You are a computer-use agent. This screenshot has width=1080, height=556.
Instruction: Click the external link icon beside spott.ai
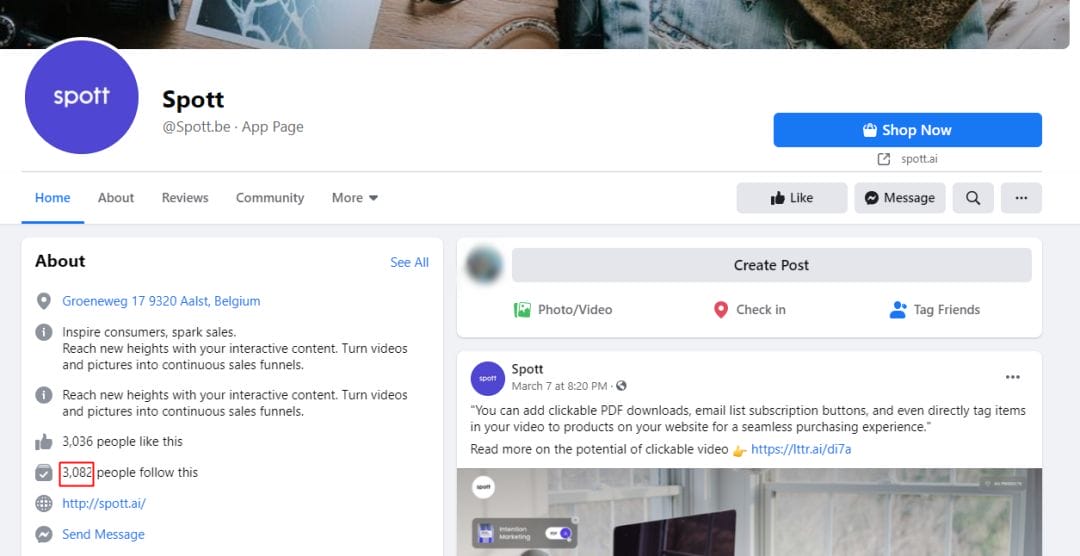click(884, 159)
